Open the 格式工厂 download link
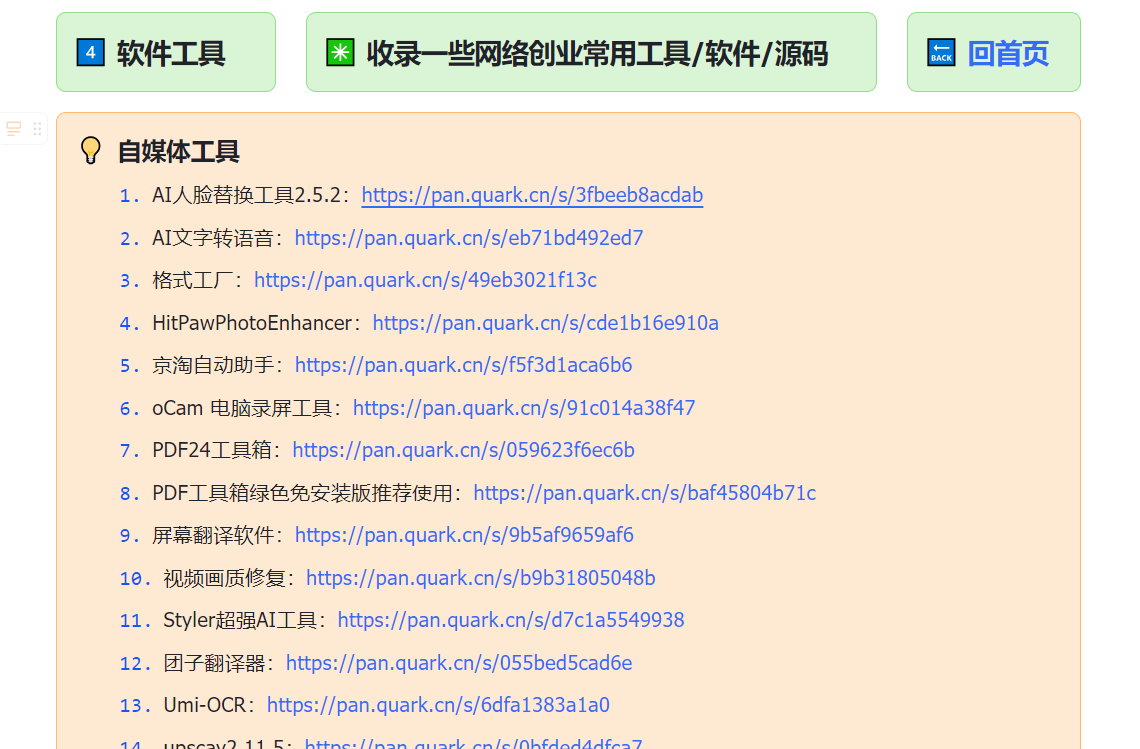Screen dimensions: 1140x749 [425, 280]
